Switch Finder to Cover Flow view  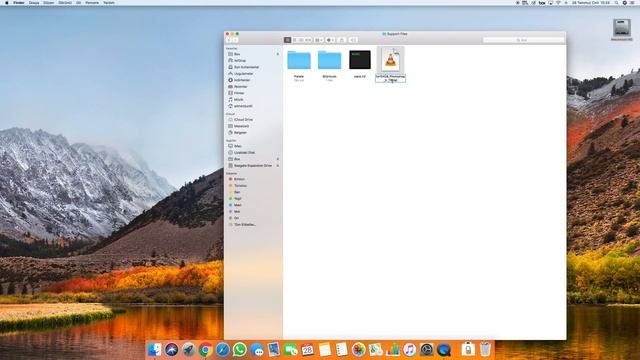coord(309,40)
